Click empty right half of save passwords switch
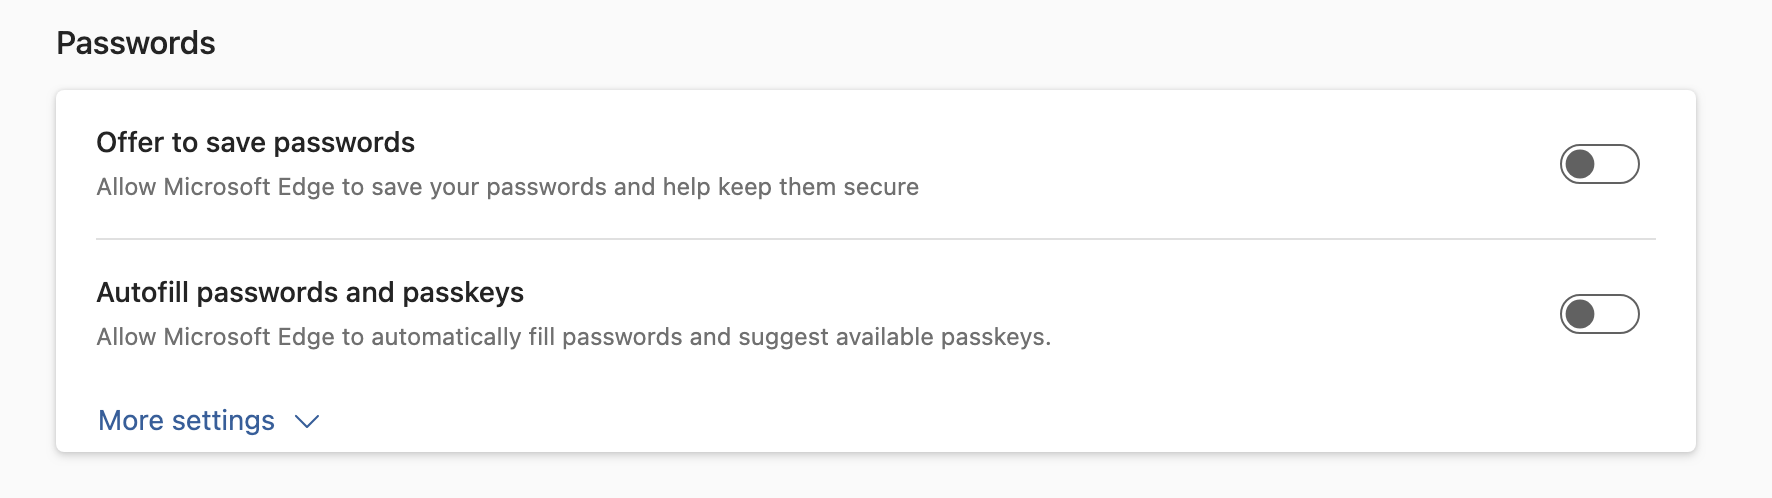1772x498 pixels. pos(1619,164)
